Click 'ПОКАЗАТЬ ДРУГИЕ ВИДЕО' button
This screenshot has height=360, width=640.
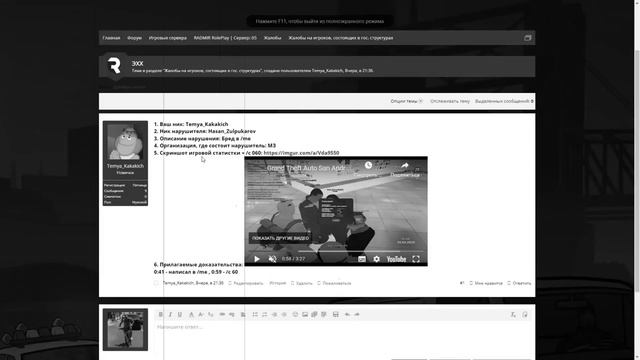pyautogui.click(x=280, y=238)
